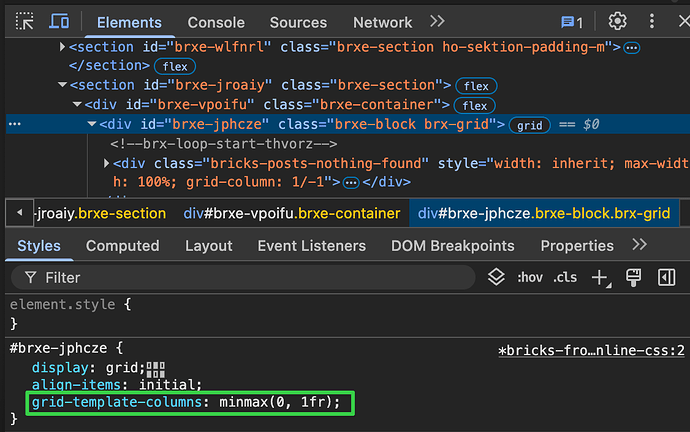The width and height of the screenshot is (690, 432).
Task: Toggle the device toolbar icon
Action: [60, 21]
